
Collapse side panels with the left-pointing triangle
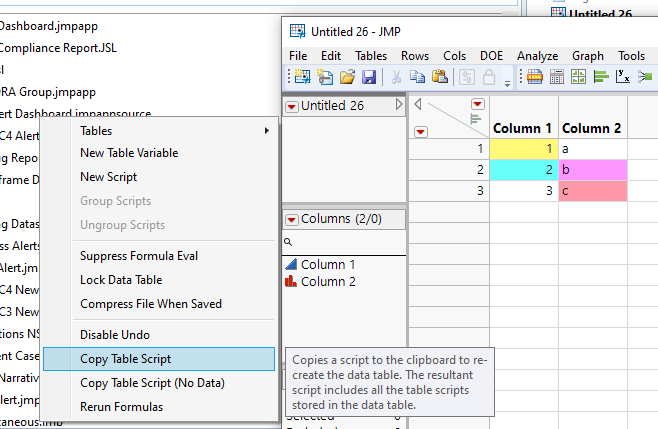pos(418,104)
